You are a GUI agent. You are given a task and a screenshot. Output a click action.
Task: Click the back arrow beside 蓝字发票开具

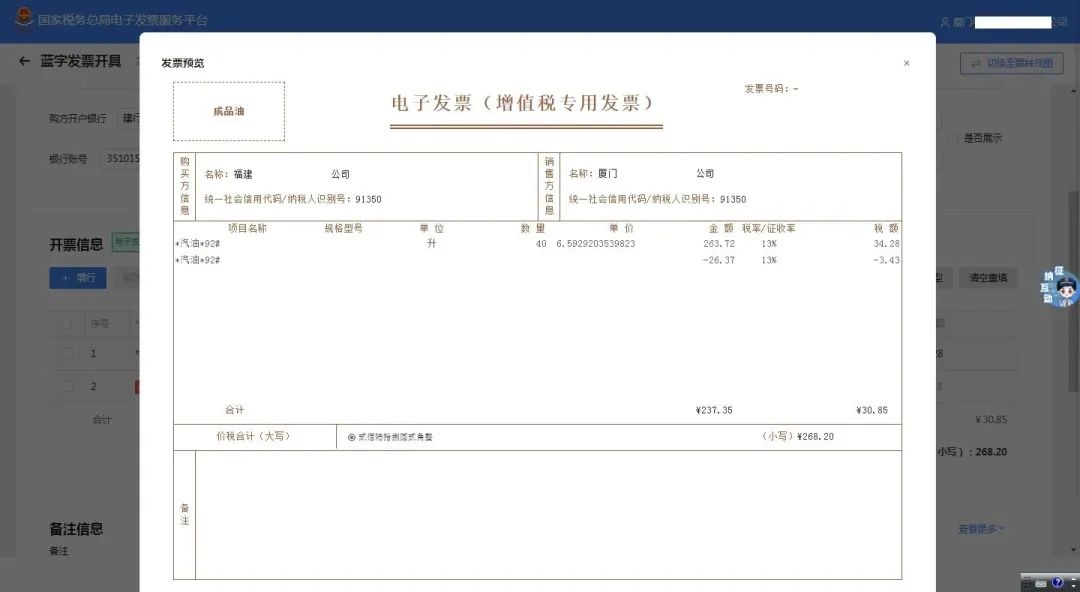25,61
